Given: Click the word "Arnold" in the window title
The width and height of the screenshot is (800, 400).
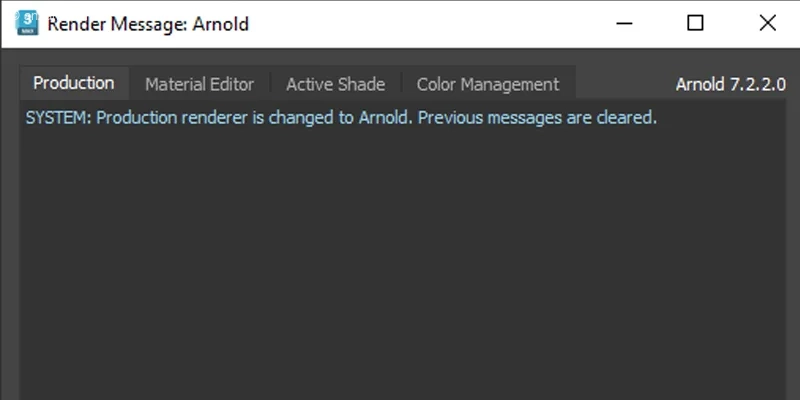Looking at the screenshot, I should pos(219,24).
